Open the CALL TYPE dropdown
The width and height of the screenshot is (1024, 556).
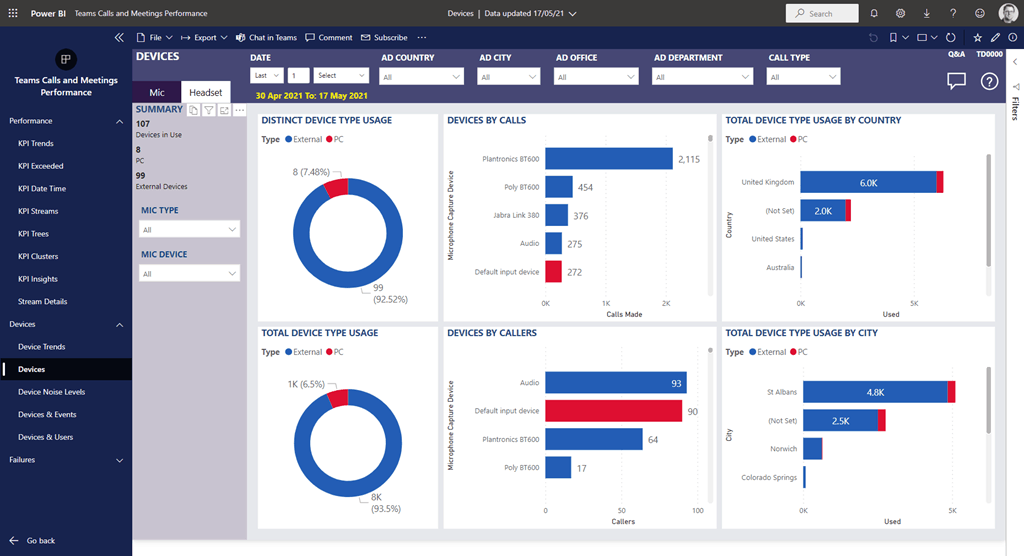804,77
